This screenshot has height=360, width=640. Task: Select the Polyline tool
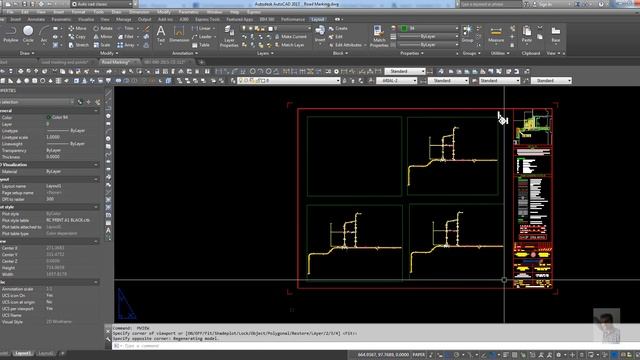click(x=11, y=34)
